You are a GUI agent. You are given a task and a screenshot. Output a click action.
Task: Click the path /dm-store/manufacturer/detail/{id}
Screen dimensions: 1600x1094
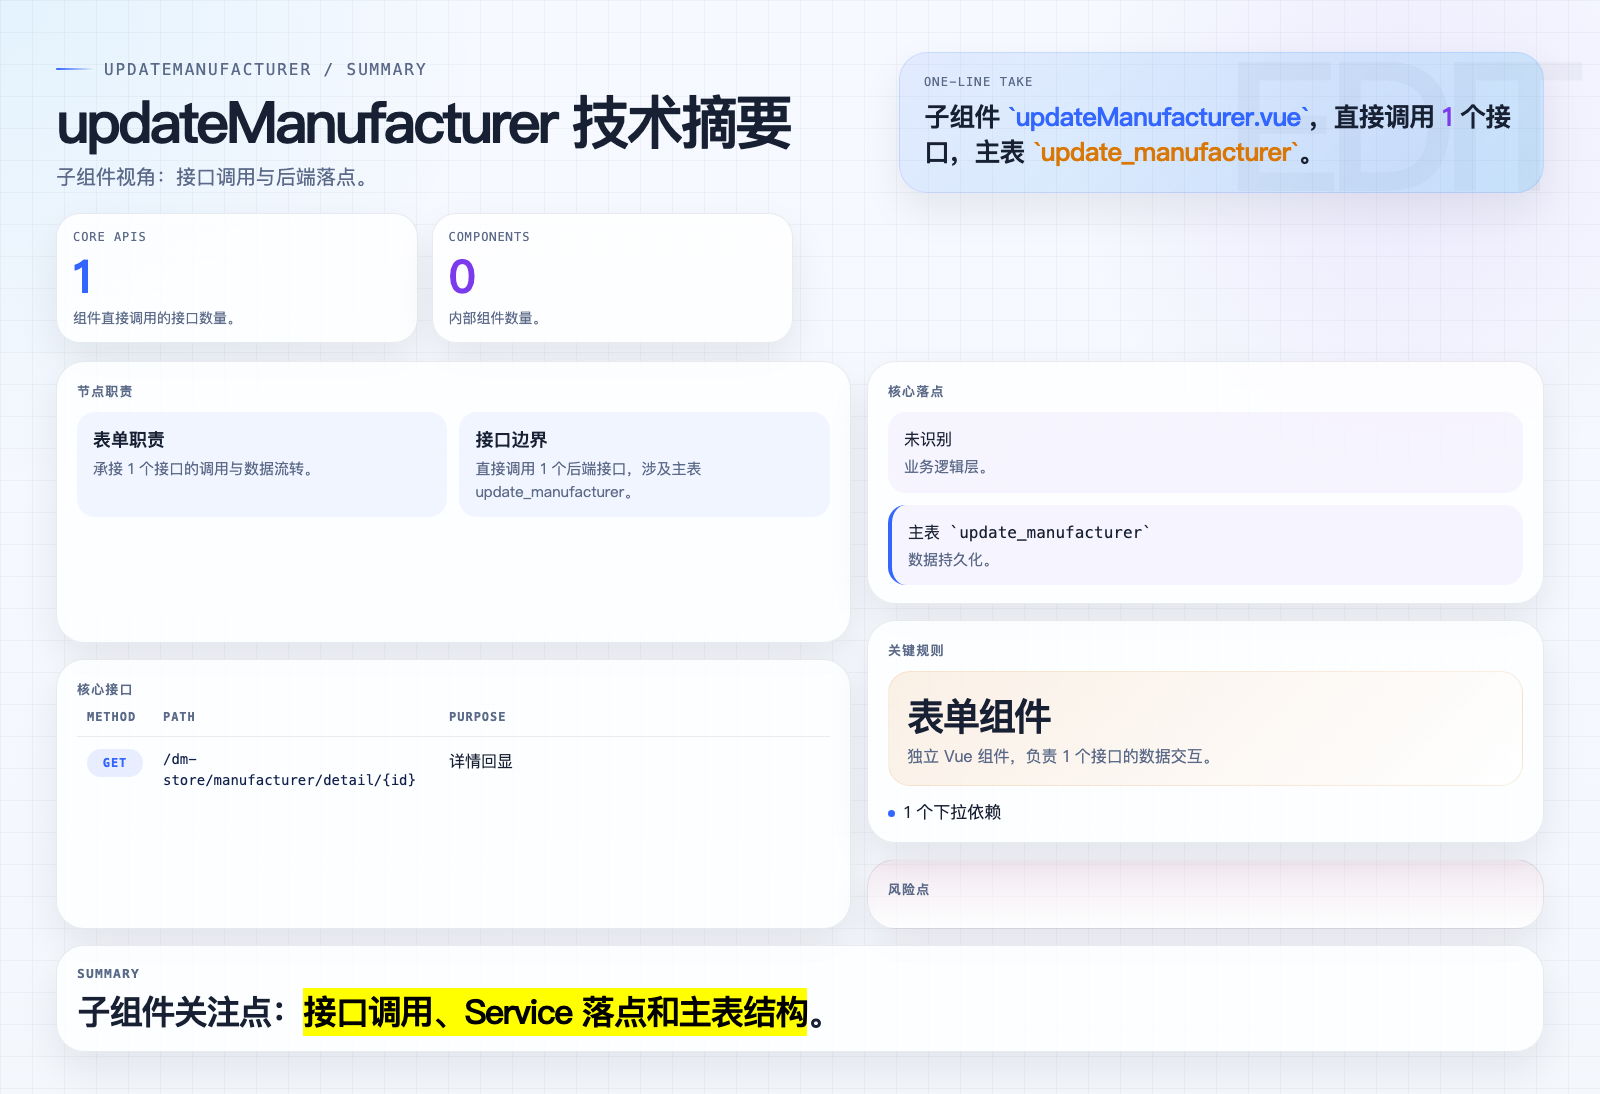pyautogui.click(x=289, y=770)
